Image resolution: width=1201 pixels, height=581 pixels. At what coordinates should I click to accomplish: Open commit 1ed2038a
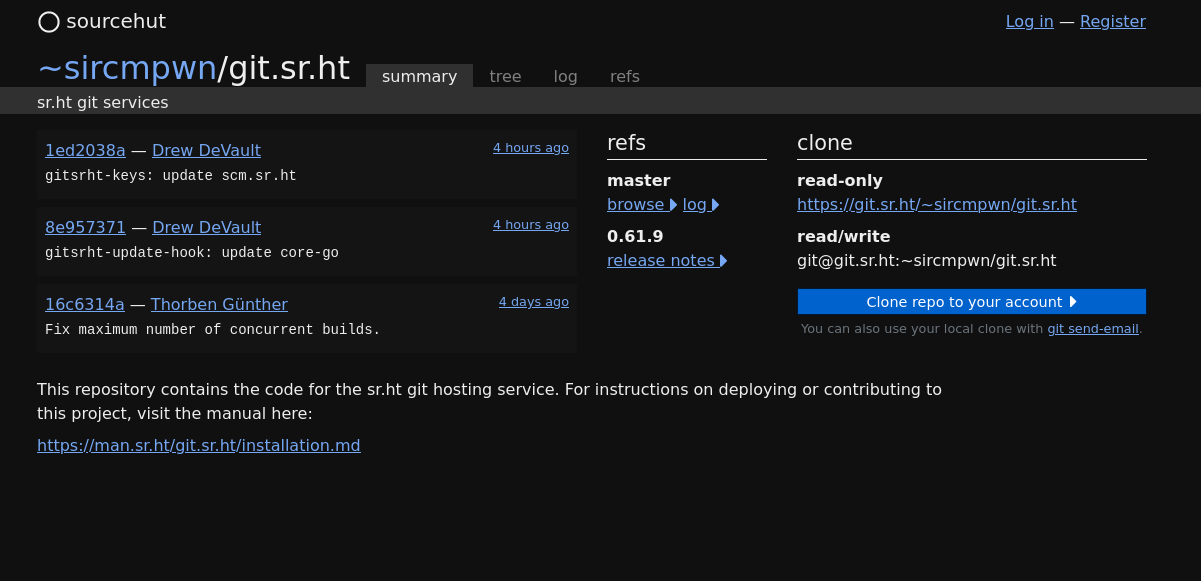tap(85, 150)
